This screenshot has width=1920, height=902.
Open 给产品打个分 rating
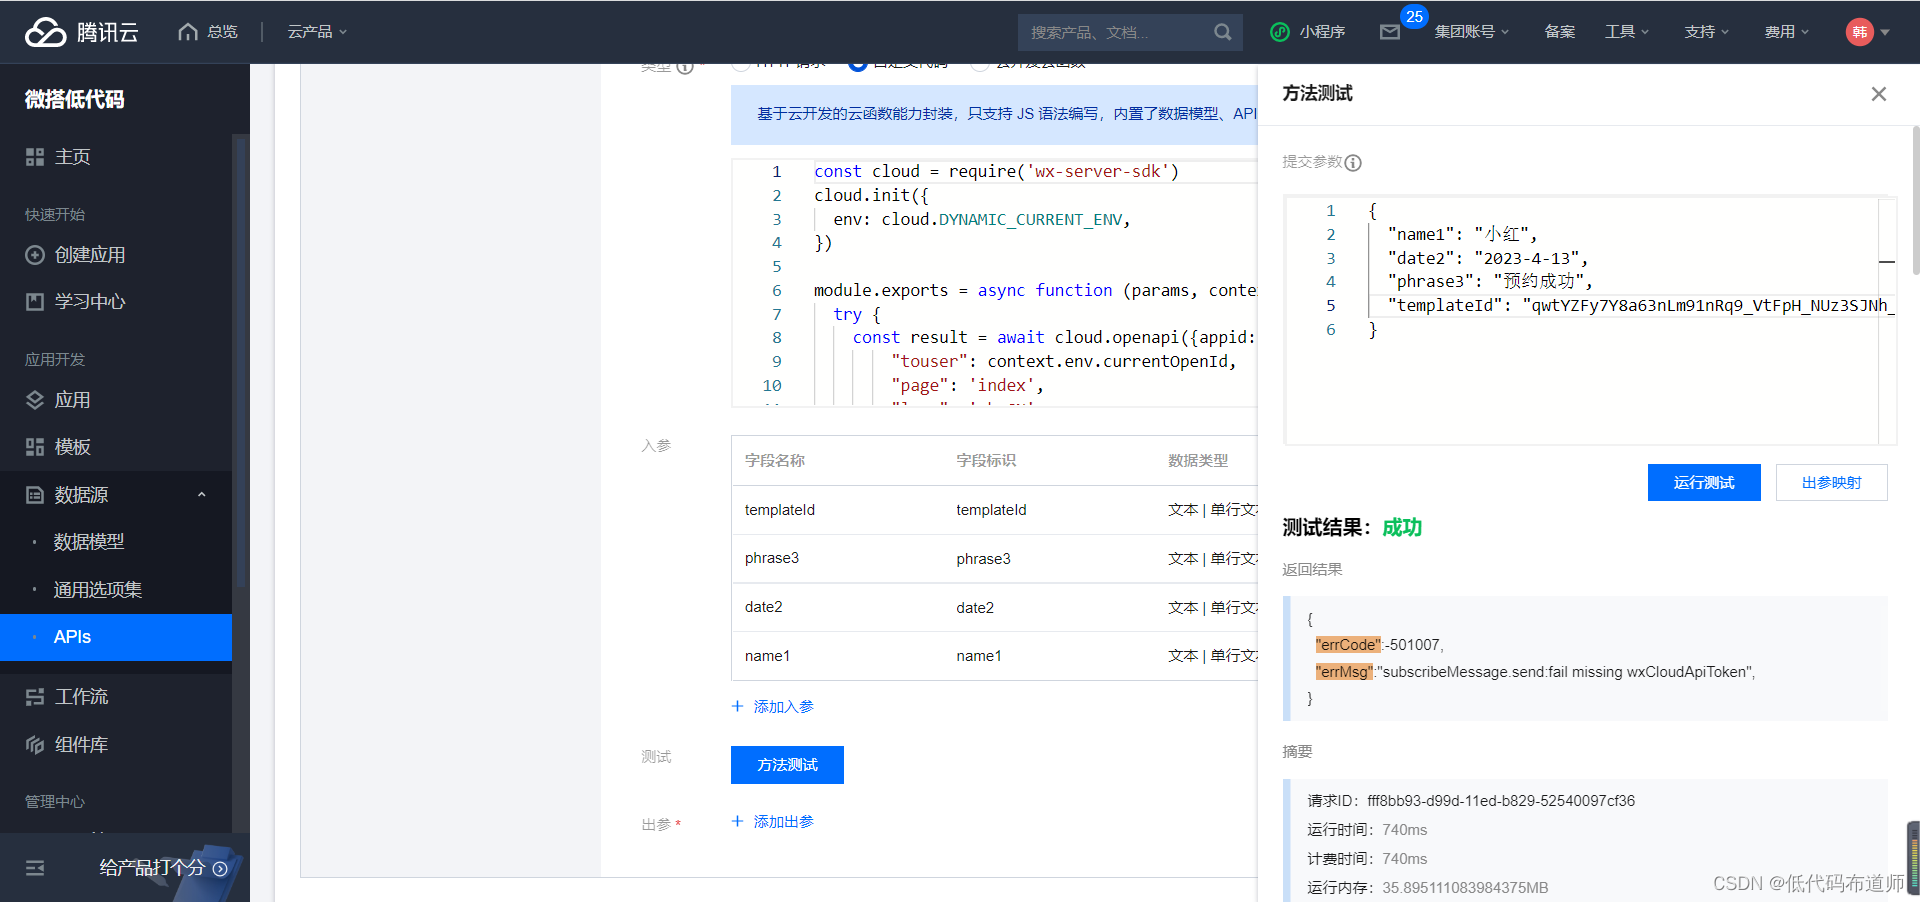tap(164, 868)
